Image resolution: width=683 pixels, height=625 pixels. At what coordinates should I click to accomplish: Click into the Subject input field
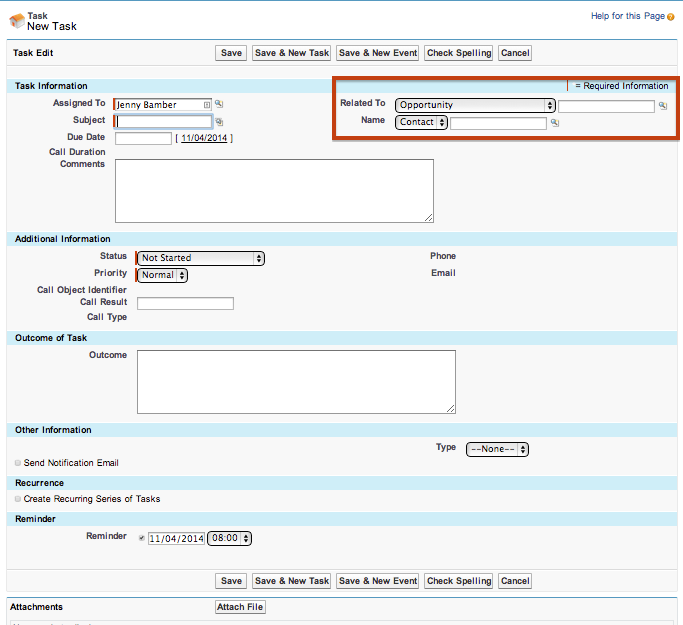tap(164, 122)
